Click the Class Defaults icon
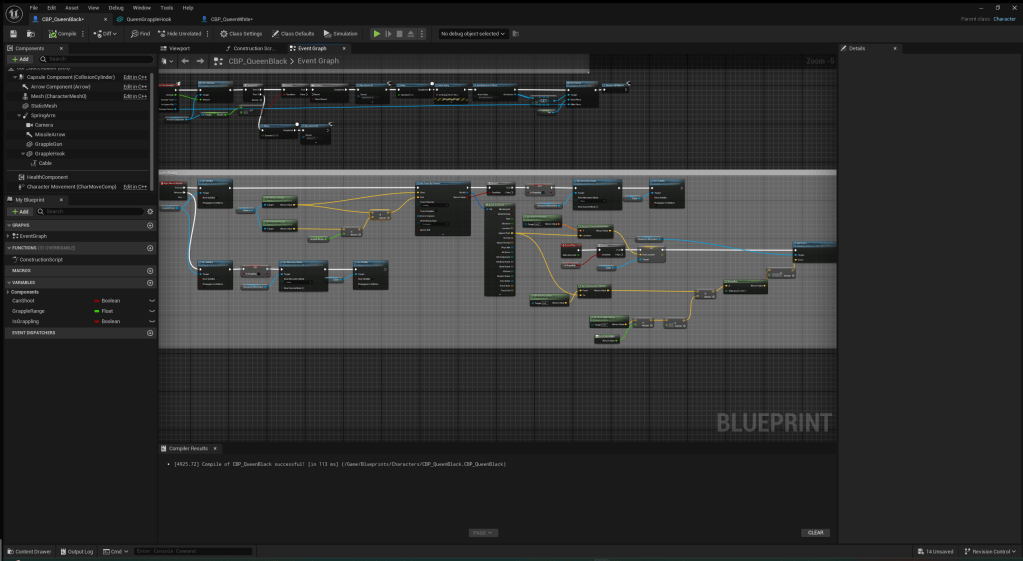Screen dimensions: 1023x561 point(273,34)
